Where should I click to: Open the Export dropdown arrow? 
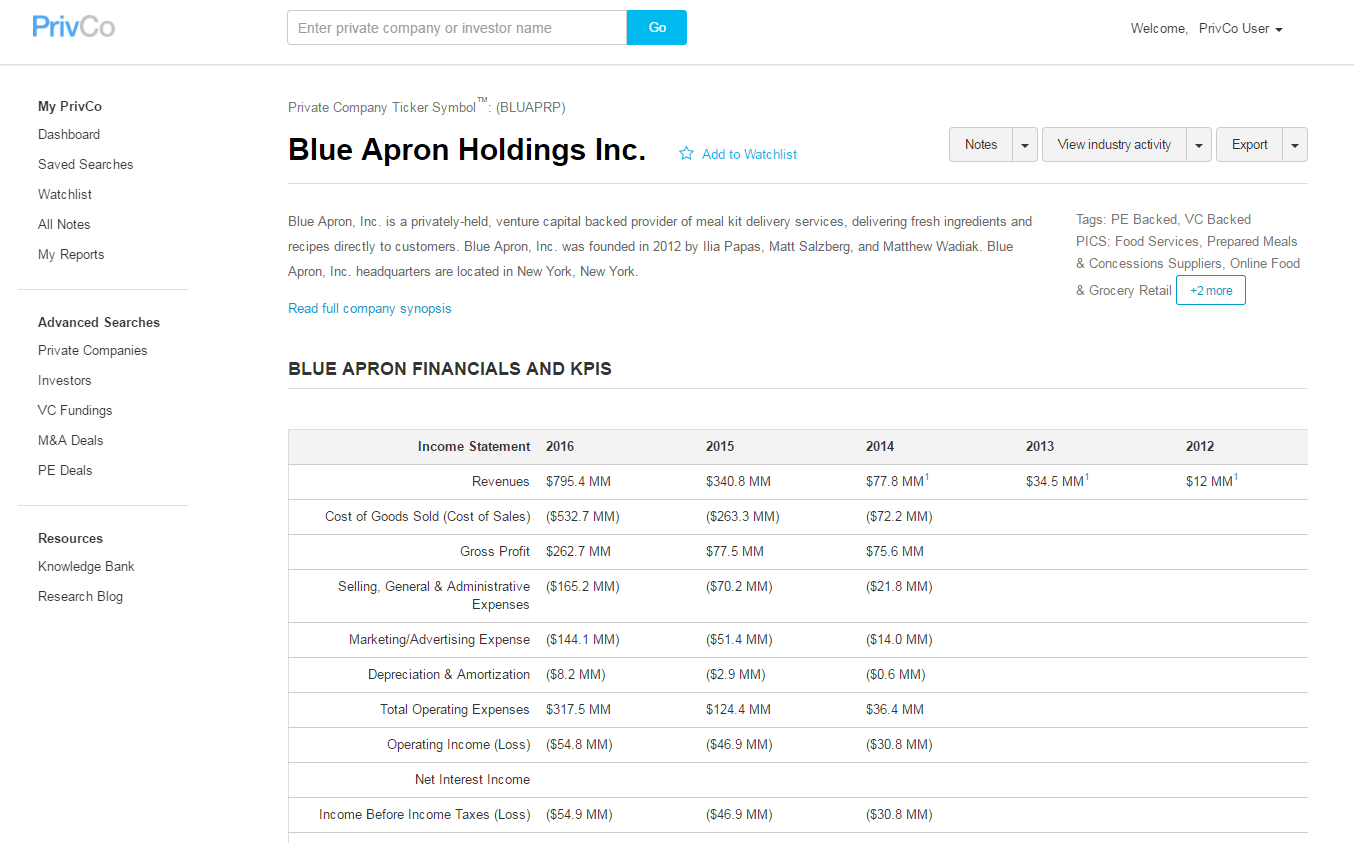coord(1295,145)
